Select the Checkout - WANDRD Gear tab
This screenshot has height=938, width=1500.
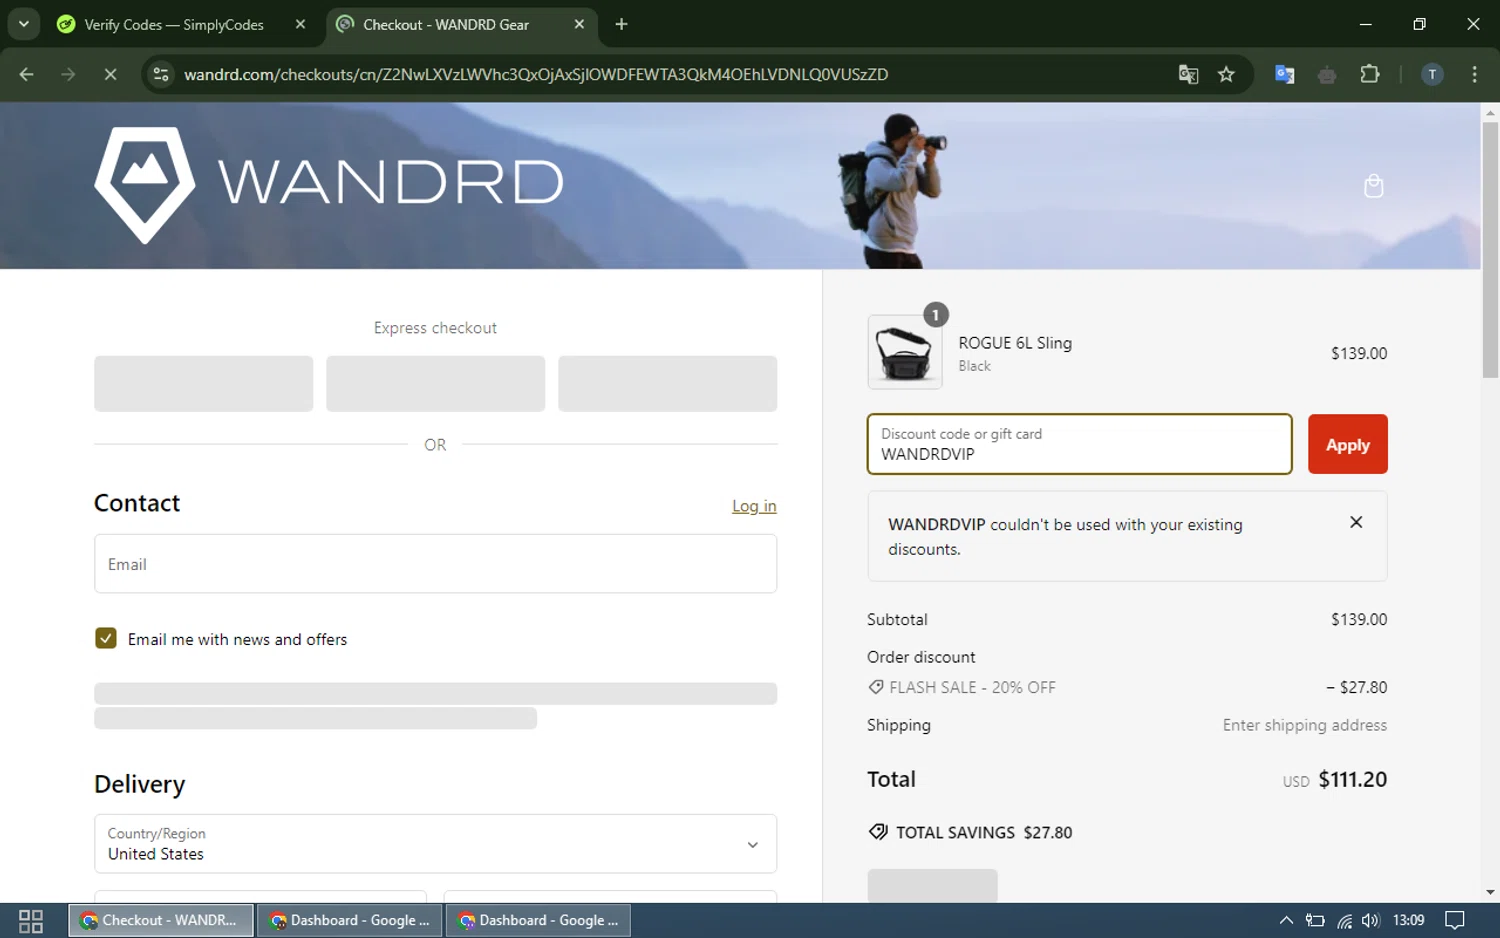[x=446, y=24]
